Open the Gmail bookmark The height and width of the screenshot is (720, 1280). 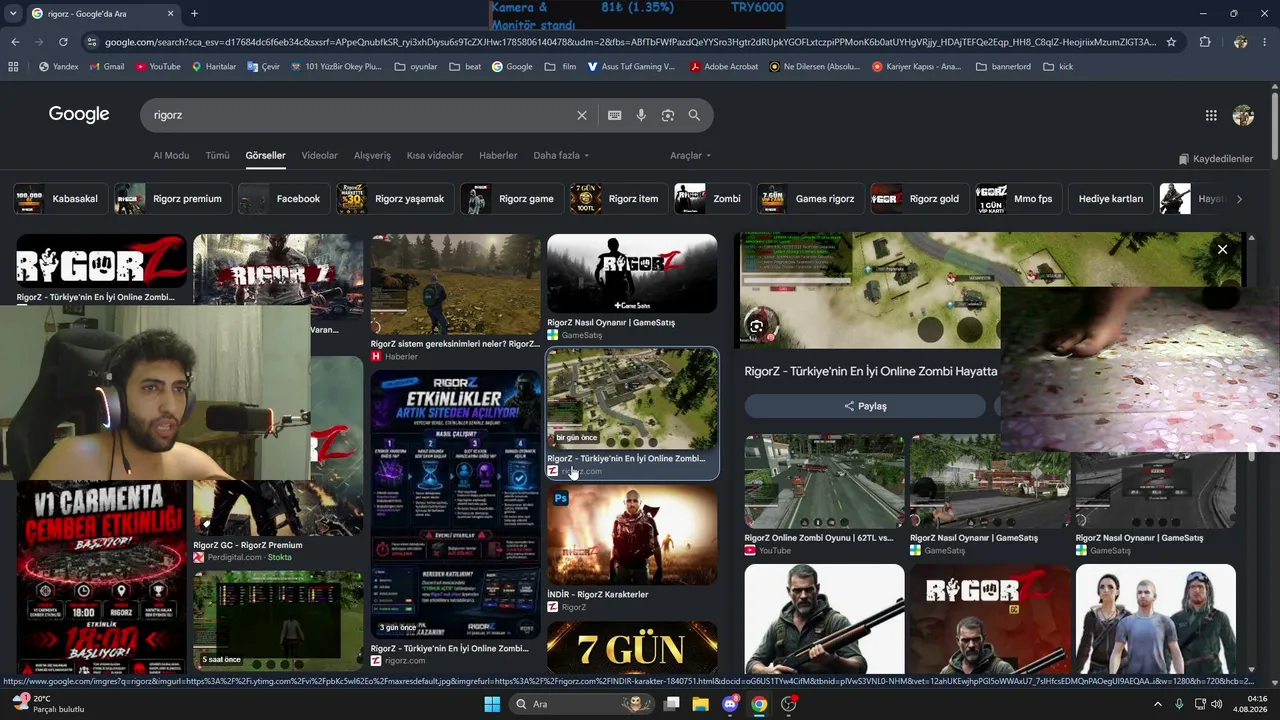106,67
